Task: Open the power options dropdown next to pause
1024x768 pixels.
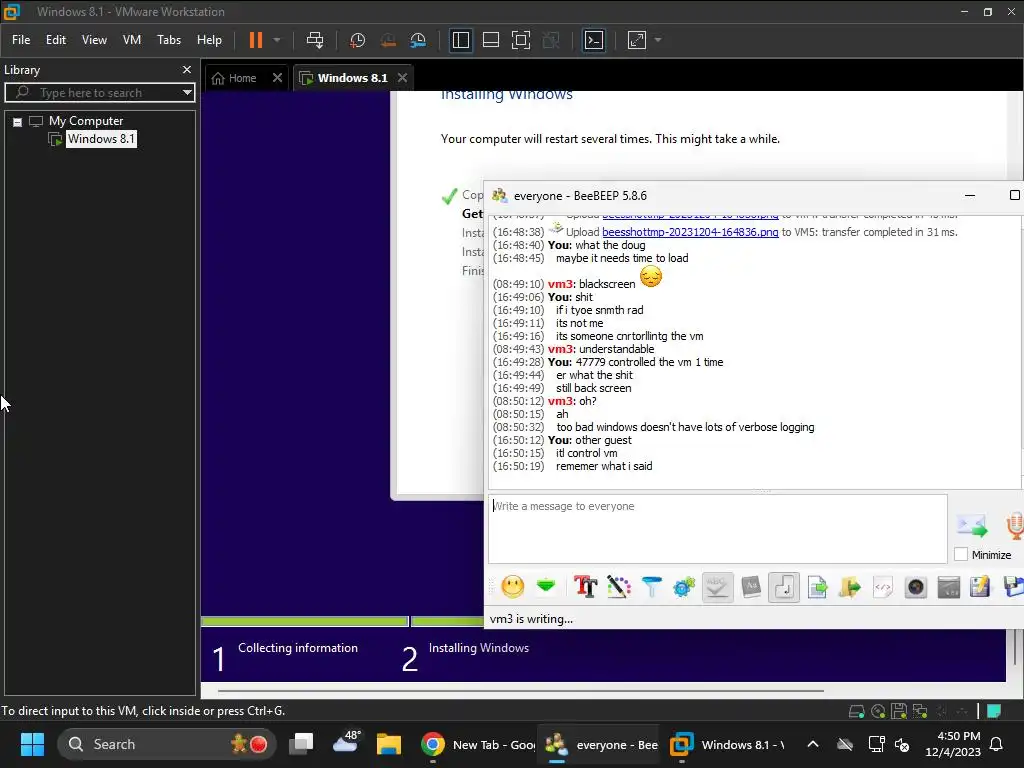Action: point(277,40)
